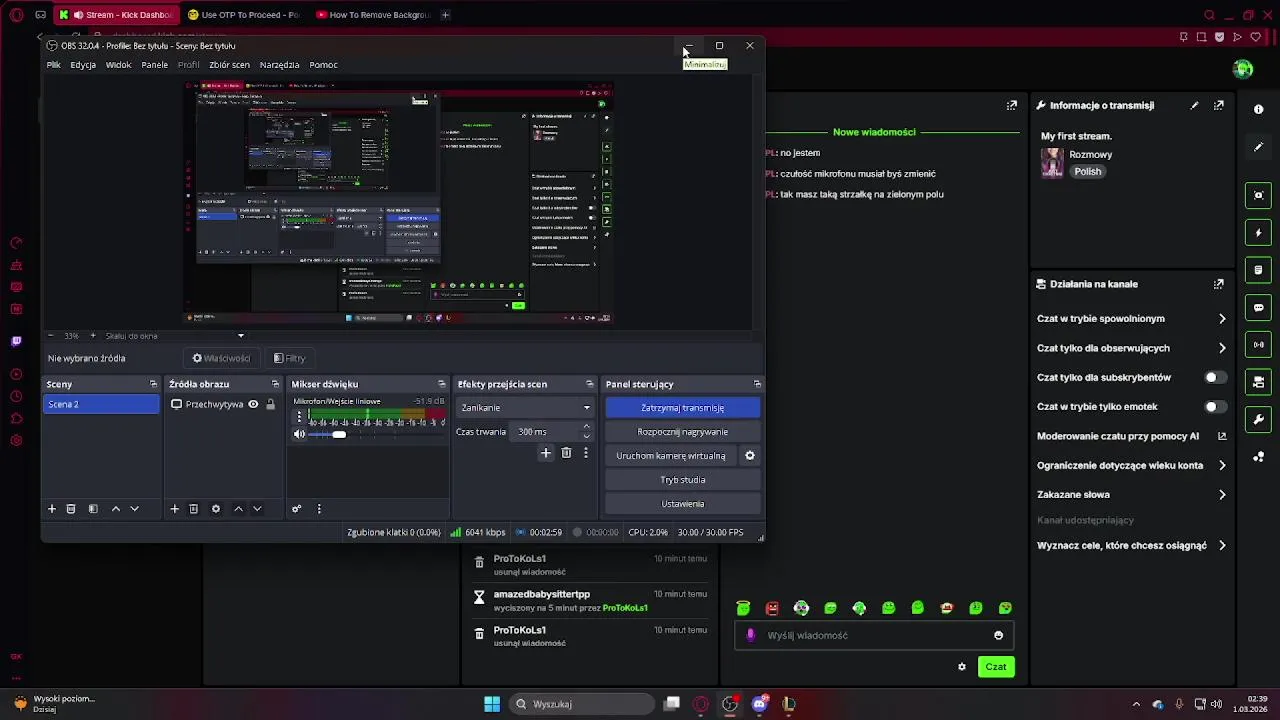Open zoom level dropdown under preview
The image size is (1280, 720).
tap(240, 336)
